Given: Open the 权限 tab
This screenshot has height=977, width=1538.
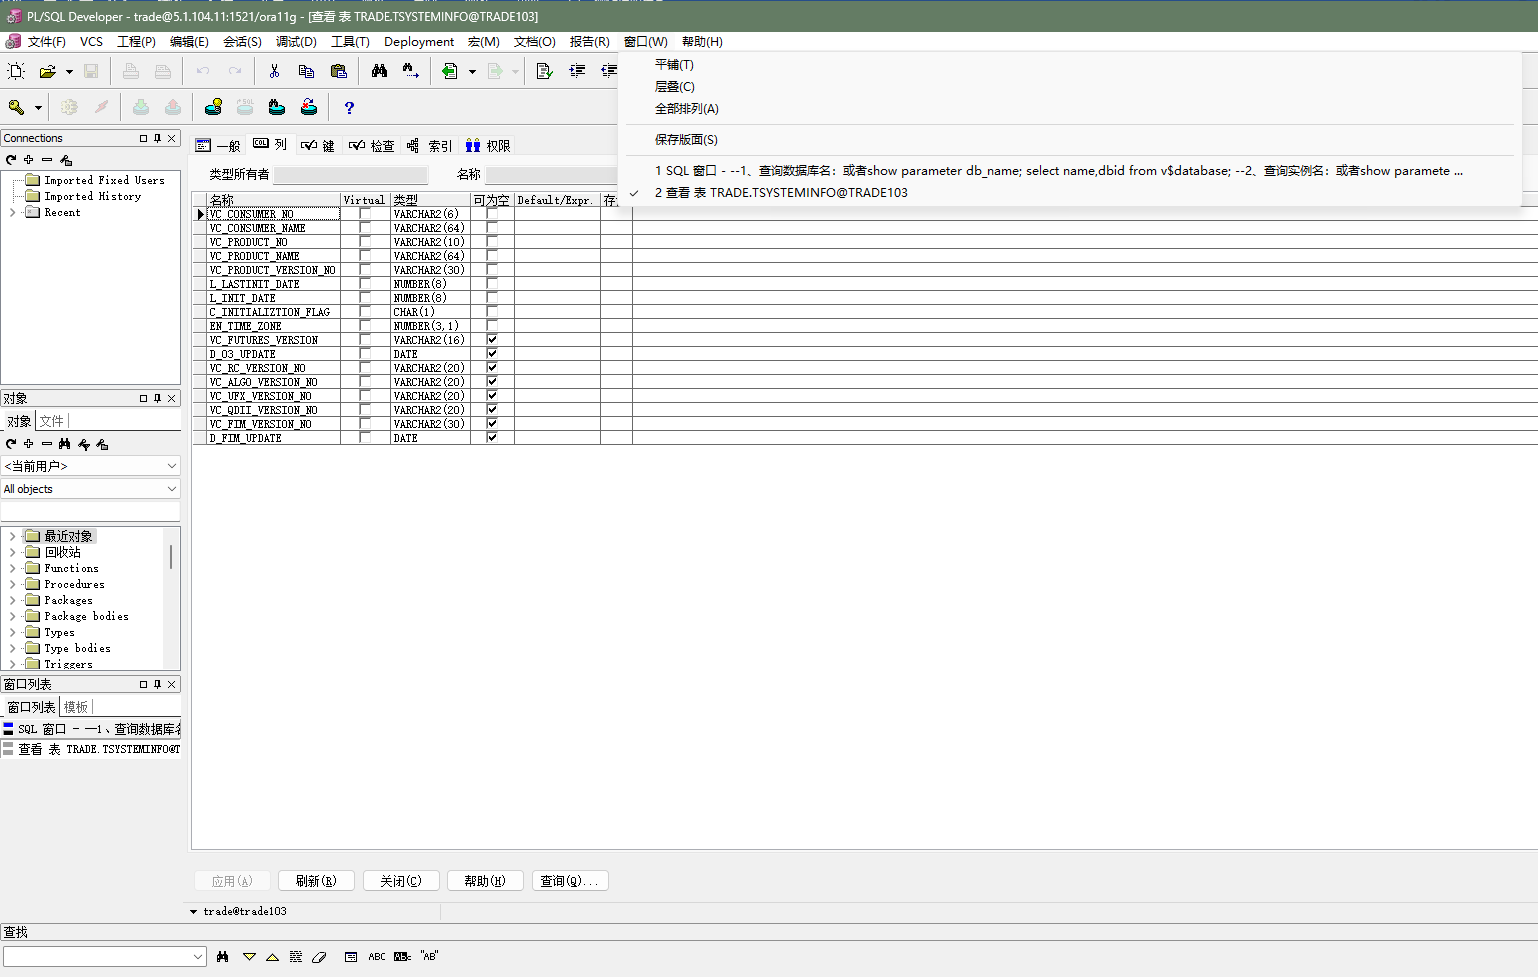Looking at the screenshot, I should click(x=488, y=145).
